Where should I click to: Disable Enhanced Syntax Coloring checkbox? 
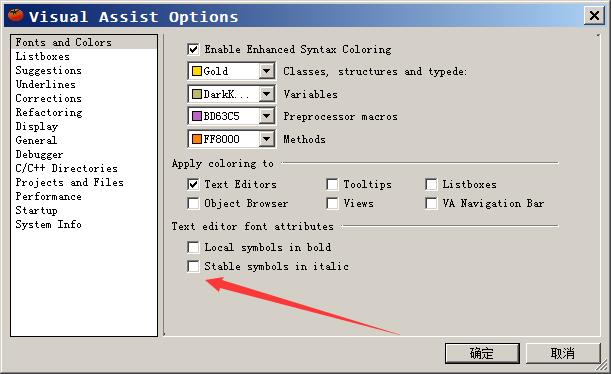click(x=193, y=49)
